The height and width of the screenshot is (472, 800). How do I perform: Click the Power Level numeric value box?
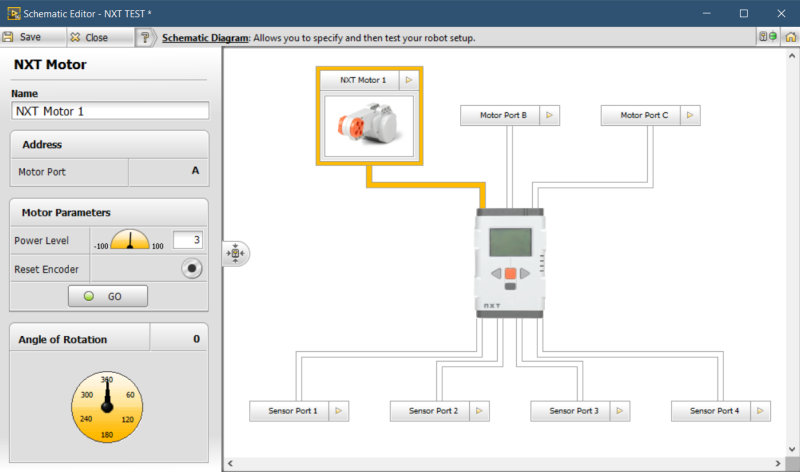click(x=187, y=240)
